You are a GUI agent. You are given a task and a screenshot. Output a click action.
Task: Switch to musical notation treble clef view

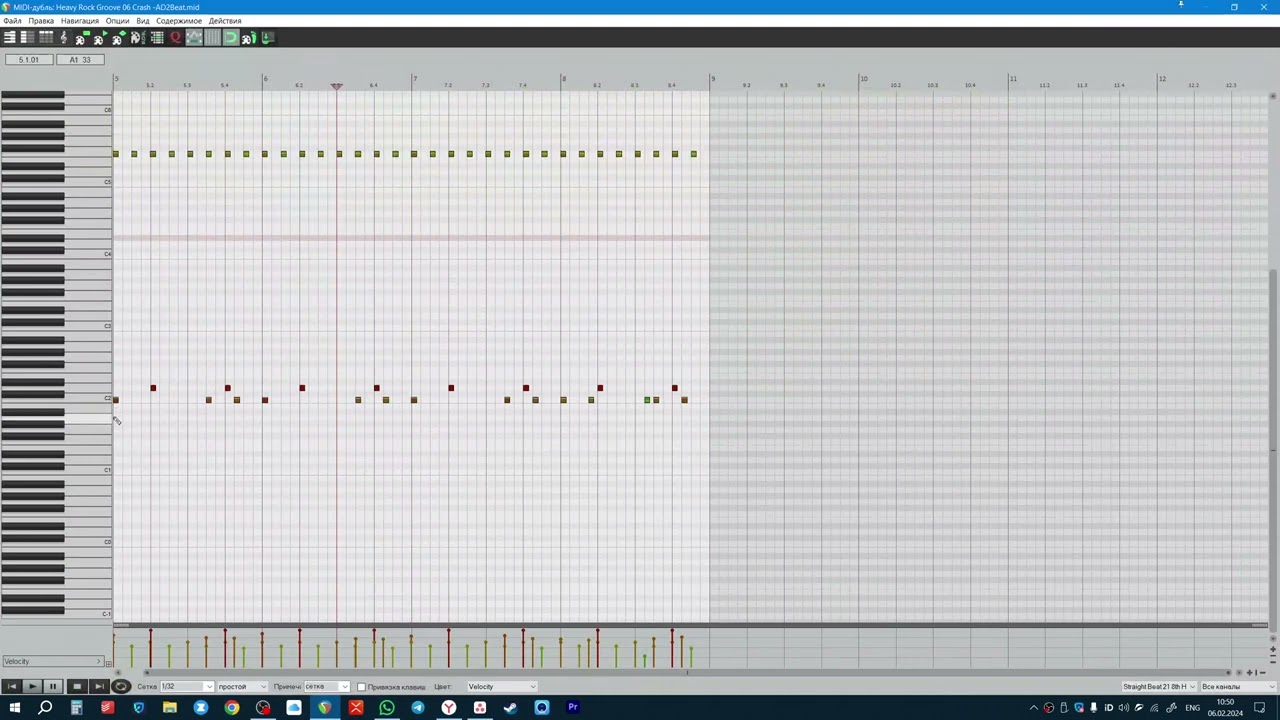coord(63,38)
